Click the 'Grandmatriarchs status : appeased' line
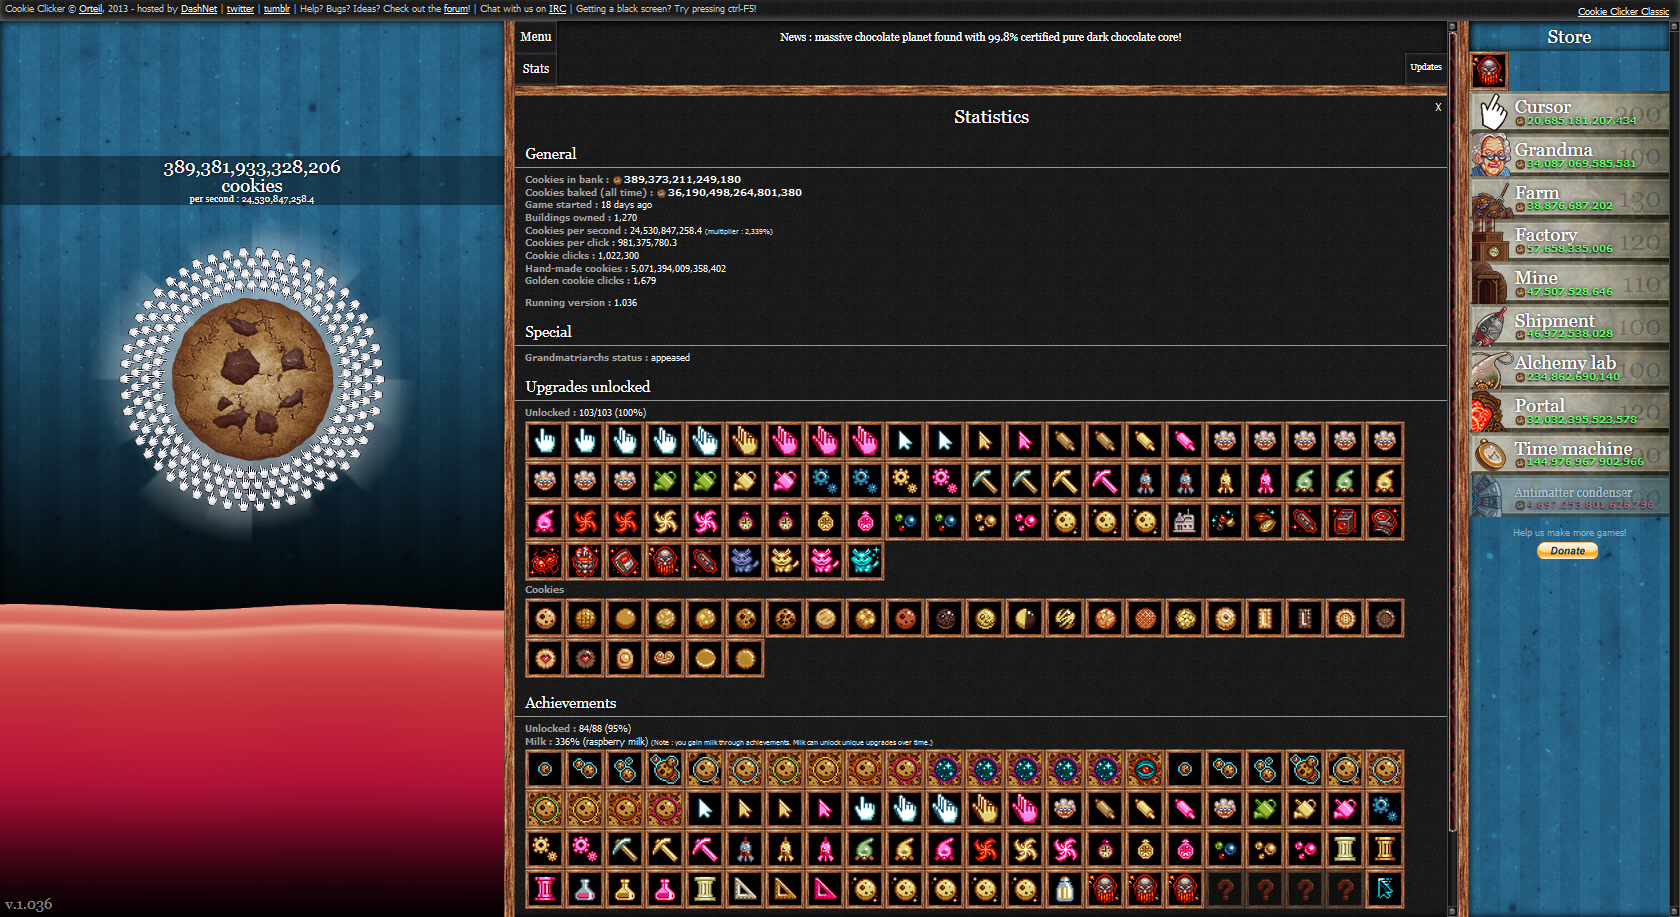The height and width of the screenshot is (917, 1680). [x=607, y=358]
